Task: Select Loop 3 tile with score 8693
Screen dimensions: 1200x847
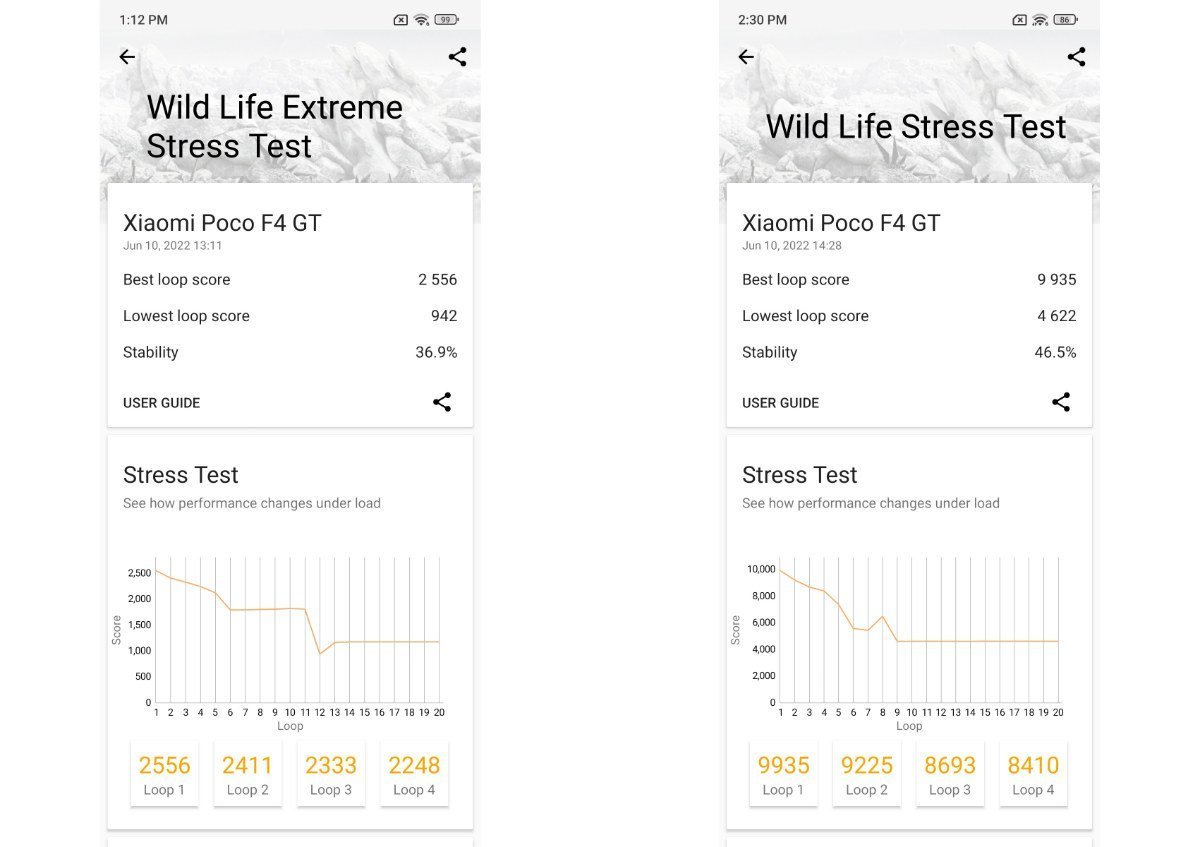Action: [950, 773]
